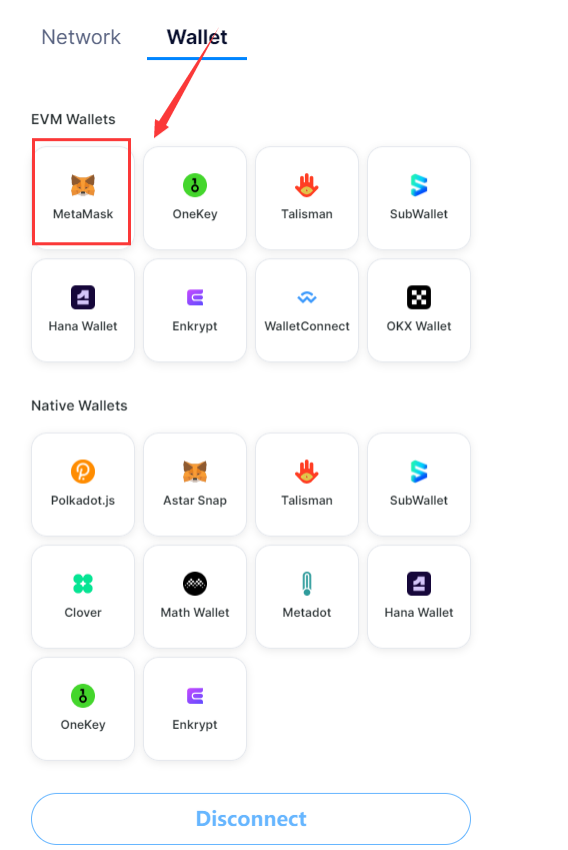
Task: Select Enkrypt in EVM Wallets section
Action: coord(195,310)
